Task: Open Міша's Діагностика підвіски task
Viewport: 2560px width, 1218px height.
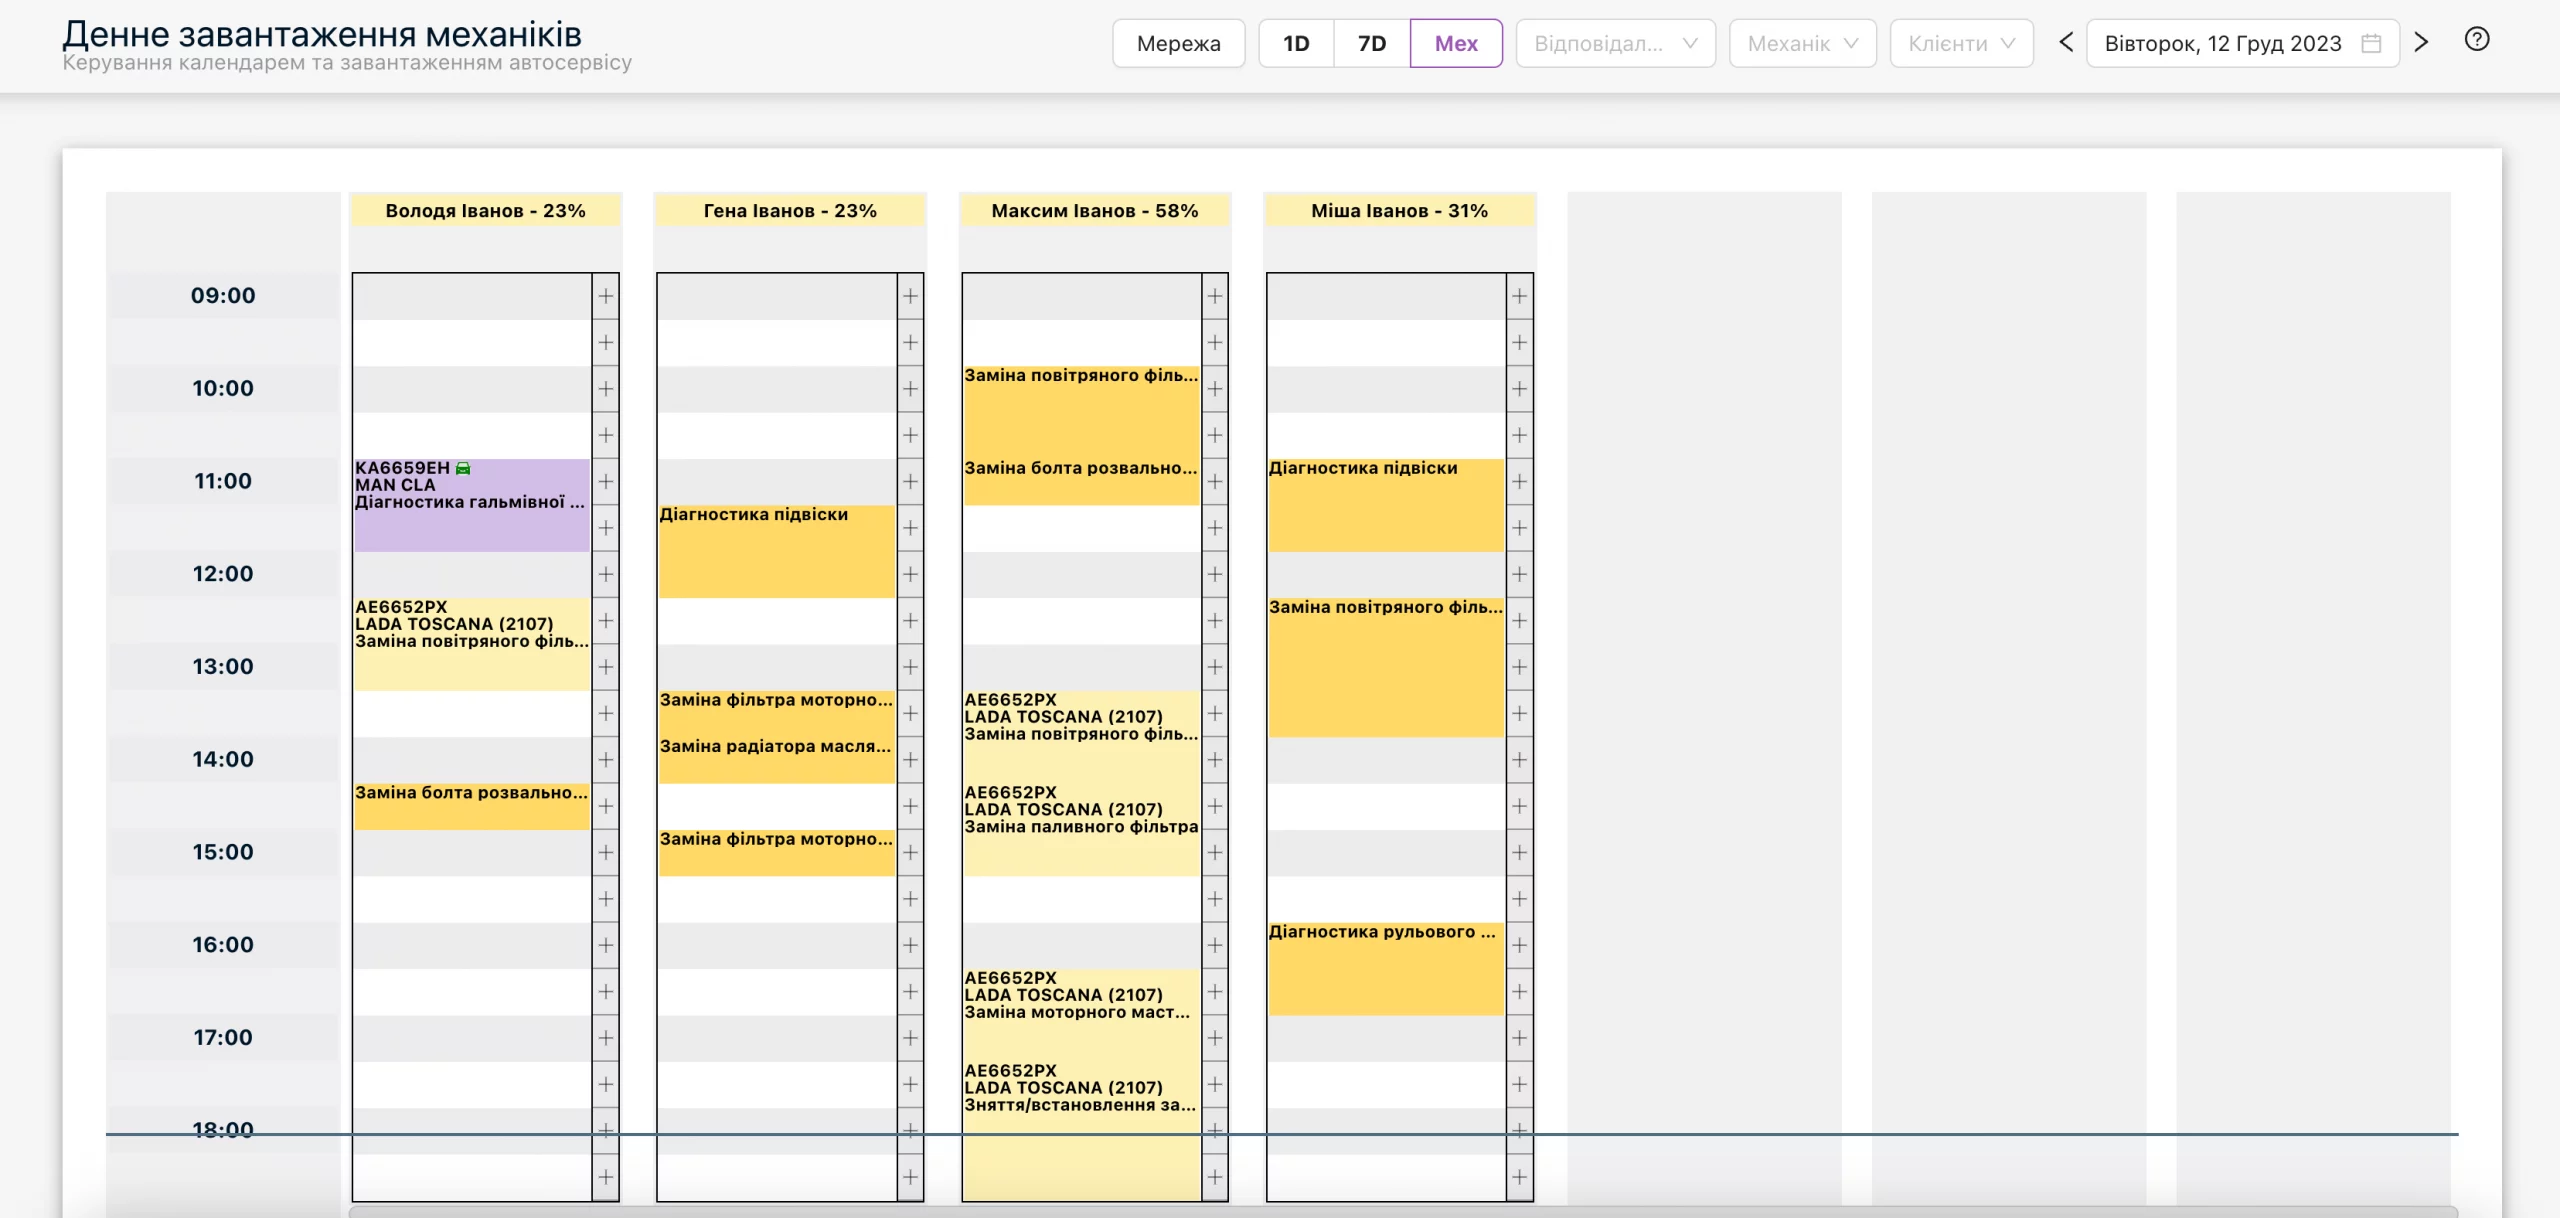Action: coord(1386,505)
